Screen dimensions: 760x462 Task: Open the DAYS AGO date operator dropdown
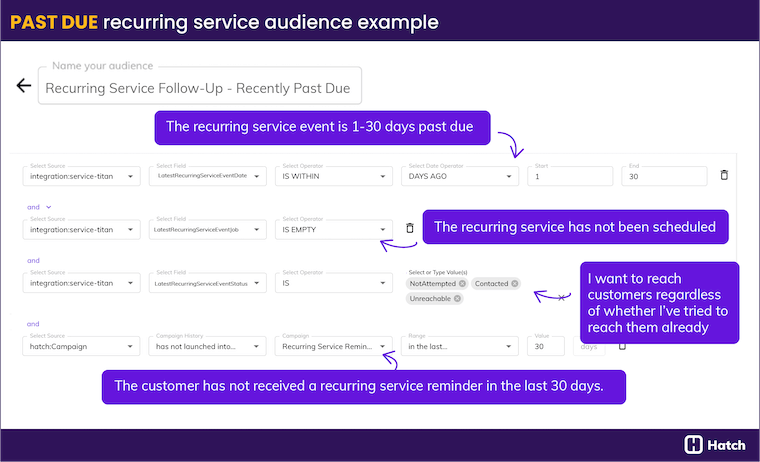[x=458, y=176]
